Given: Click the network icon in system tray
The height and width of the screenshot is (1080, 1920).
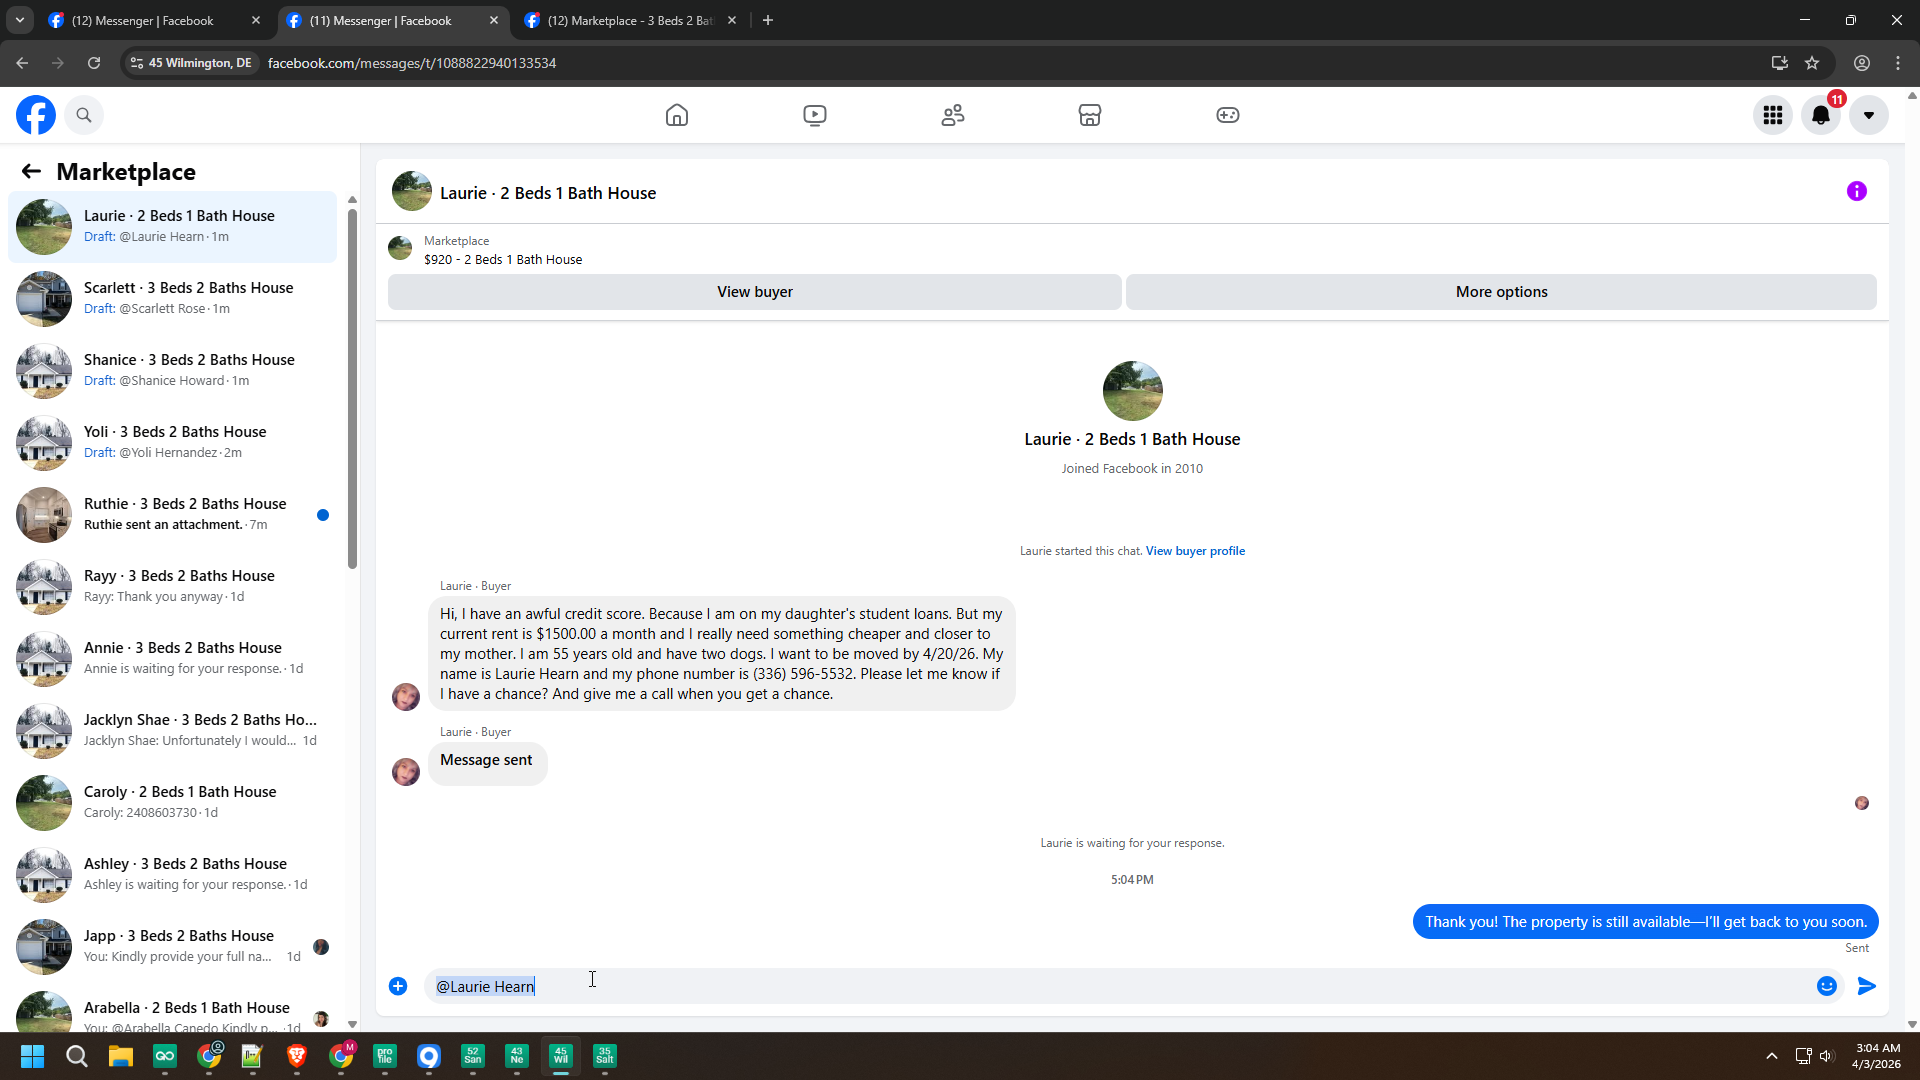Looking at the screenshot, I should 1803,1056.
